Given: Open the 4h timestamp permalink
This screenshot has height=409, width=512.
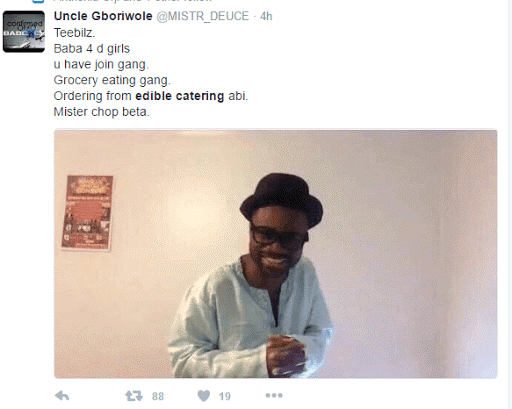Looking at the screenshot, I should tap(266, 16).
